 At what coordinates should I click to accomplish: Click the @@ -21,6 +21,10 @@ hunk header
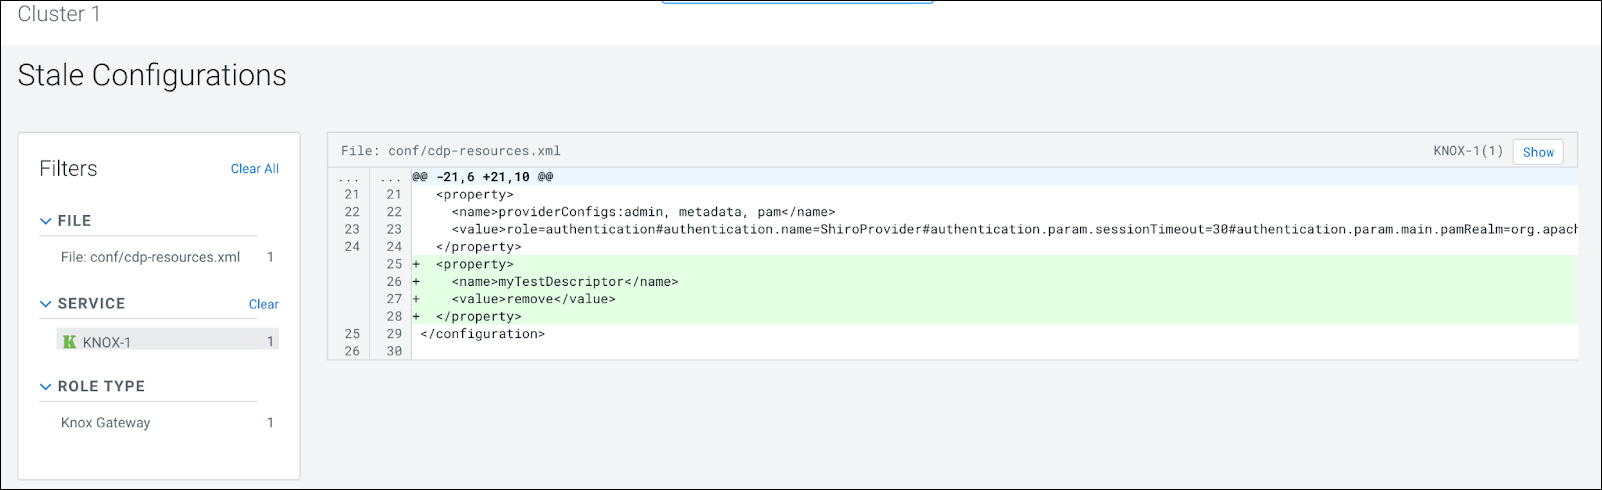tap(482, 177)
